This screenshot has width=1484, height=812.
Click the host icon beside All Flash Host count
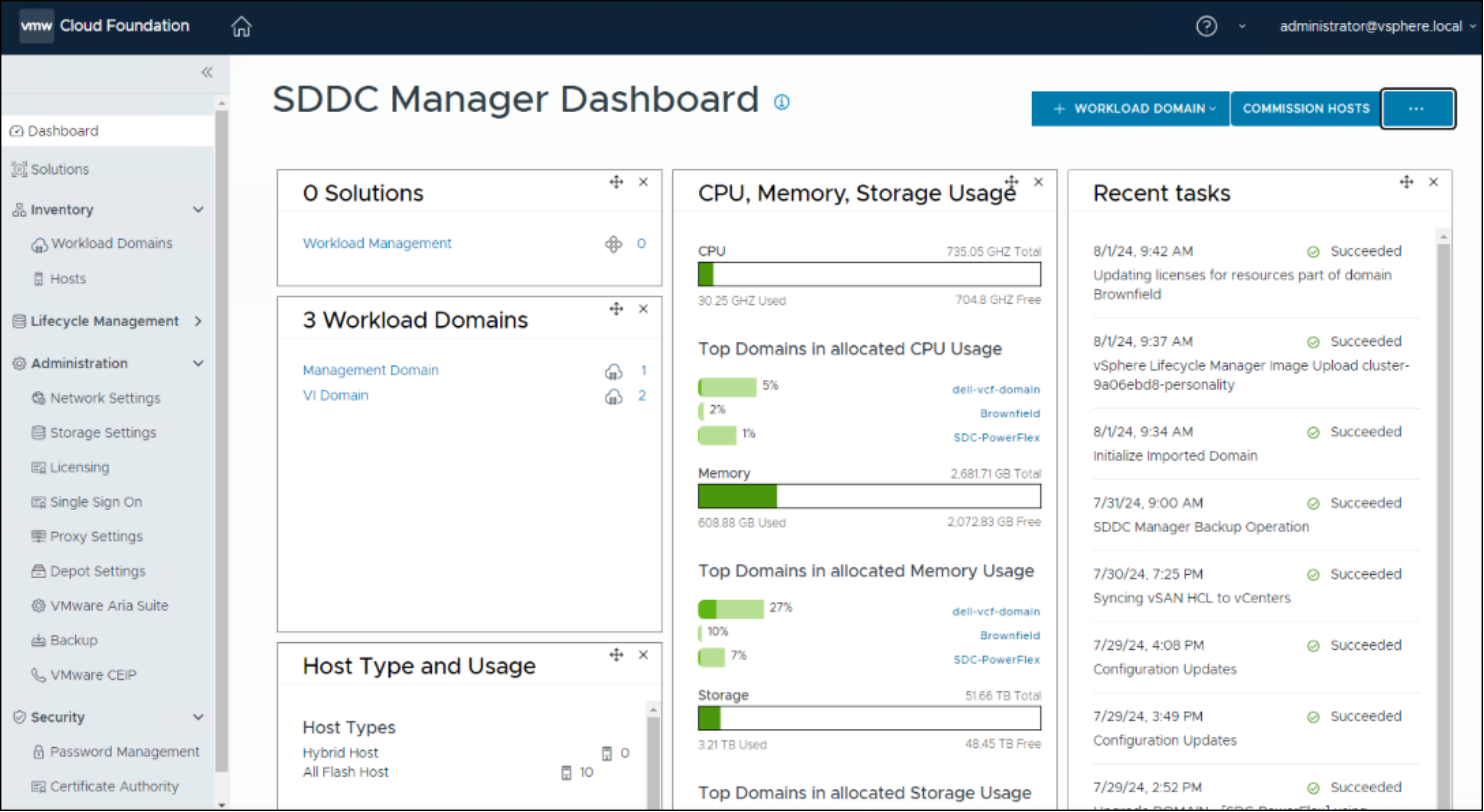566,773
